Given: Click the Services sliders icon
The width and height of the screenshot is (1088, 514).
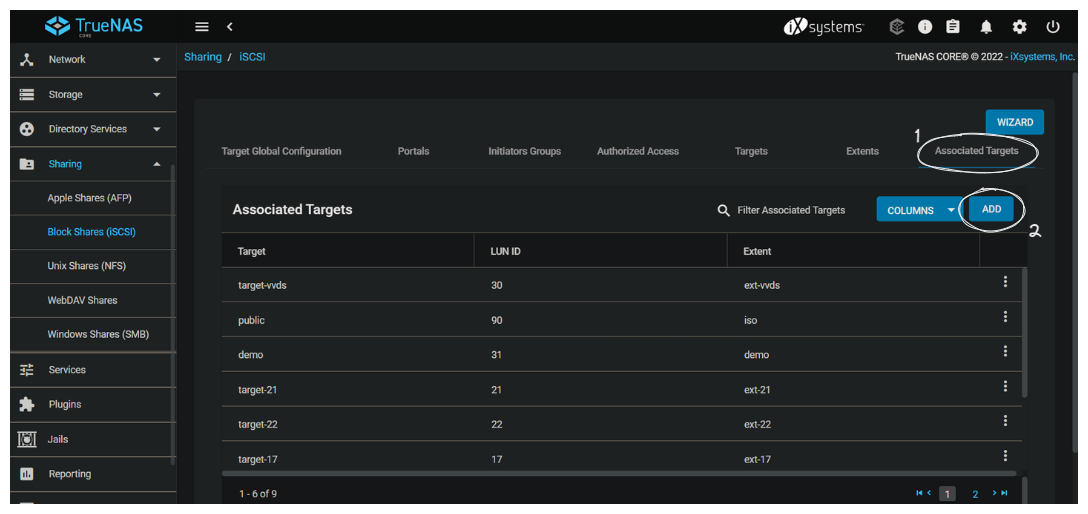Looking at the screenshot, I should point(26,370).
